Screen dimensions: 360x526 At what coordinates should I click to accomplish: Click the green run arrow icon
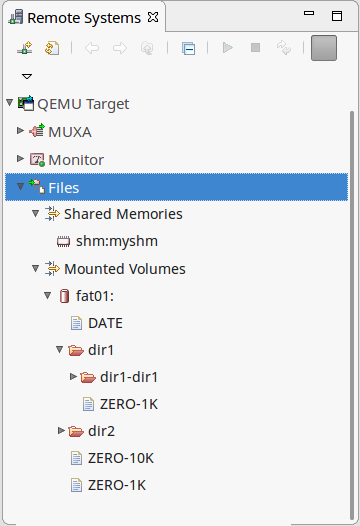(x=228, y=48)
